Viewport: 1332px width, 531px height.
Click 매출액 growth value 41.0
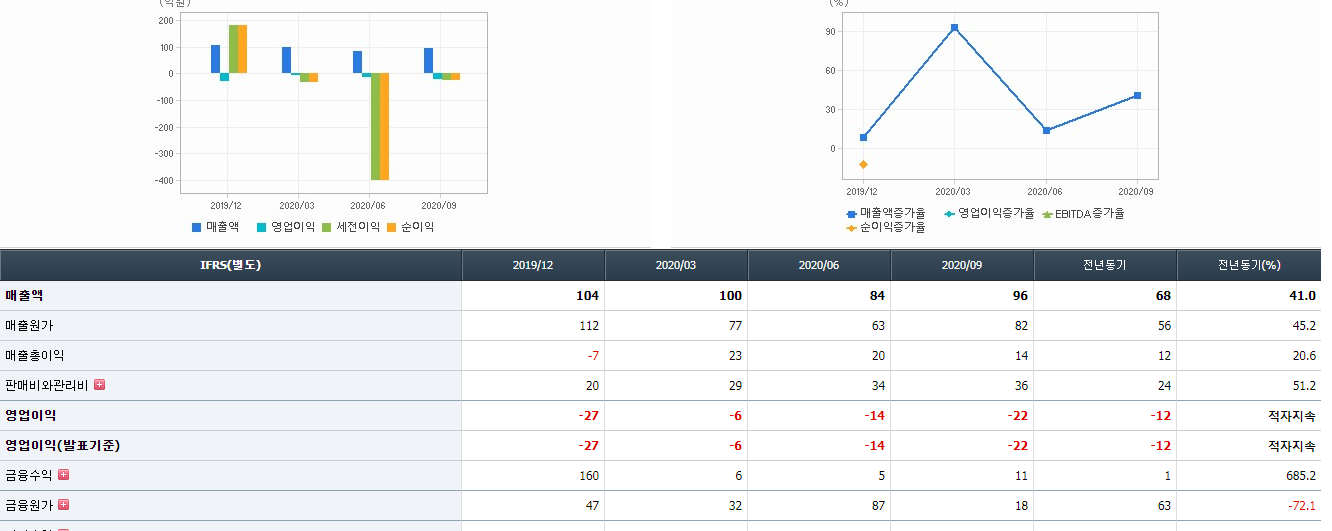(x=1301, y=296)
